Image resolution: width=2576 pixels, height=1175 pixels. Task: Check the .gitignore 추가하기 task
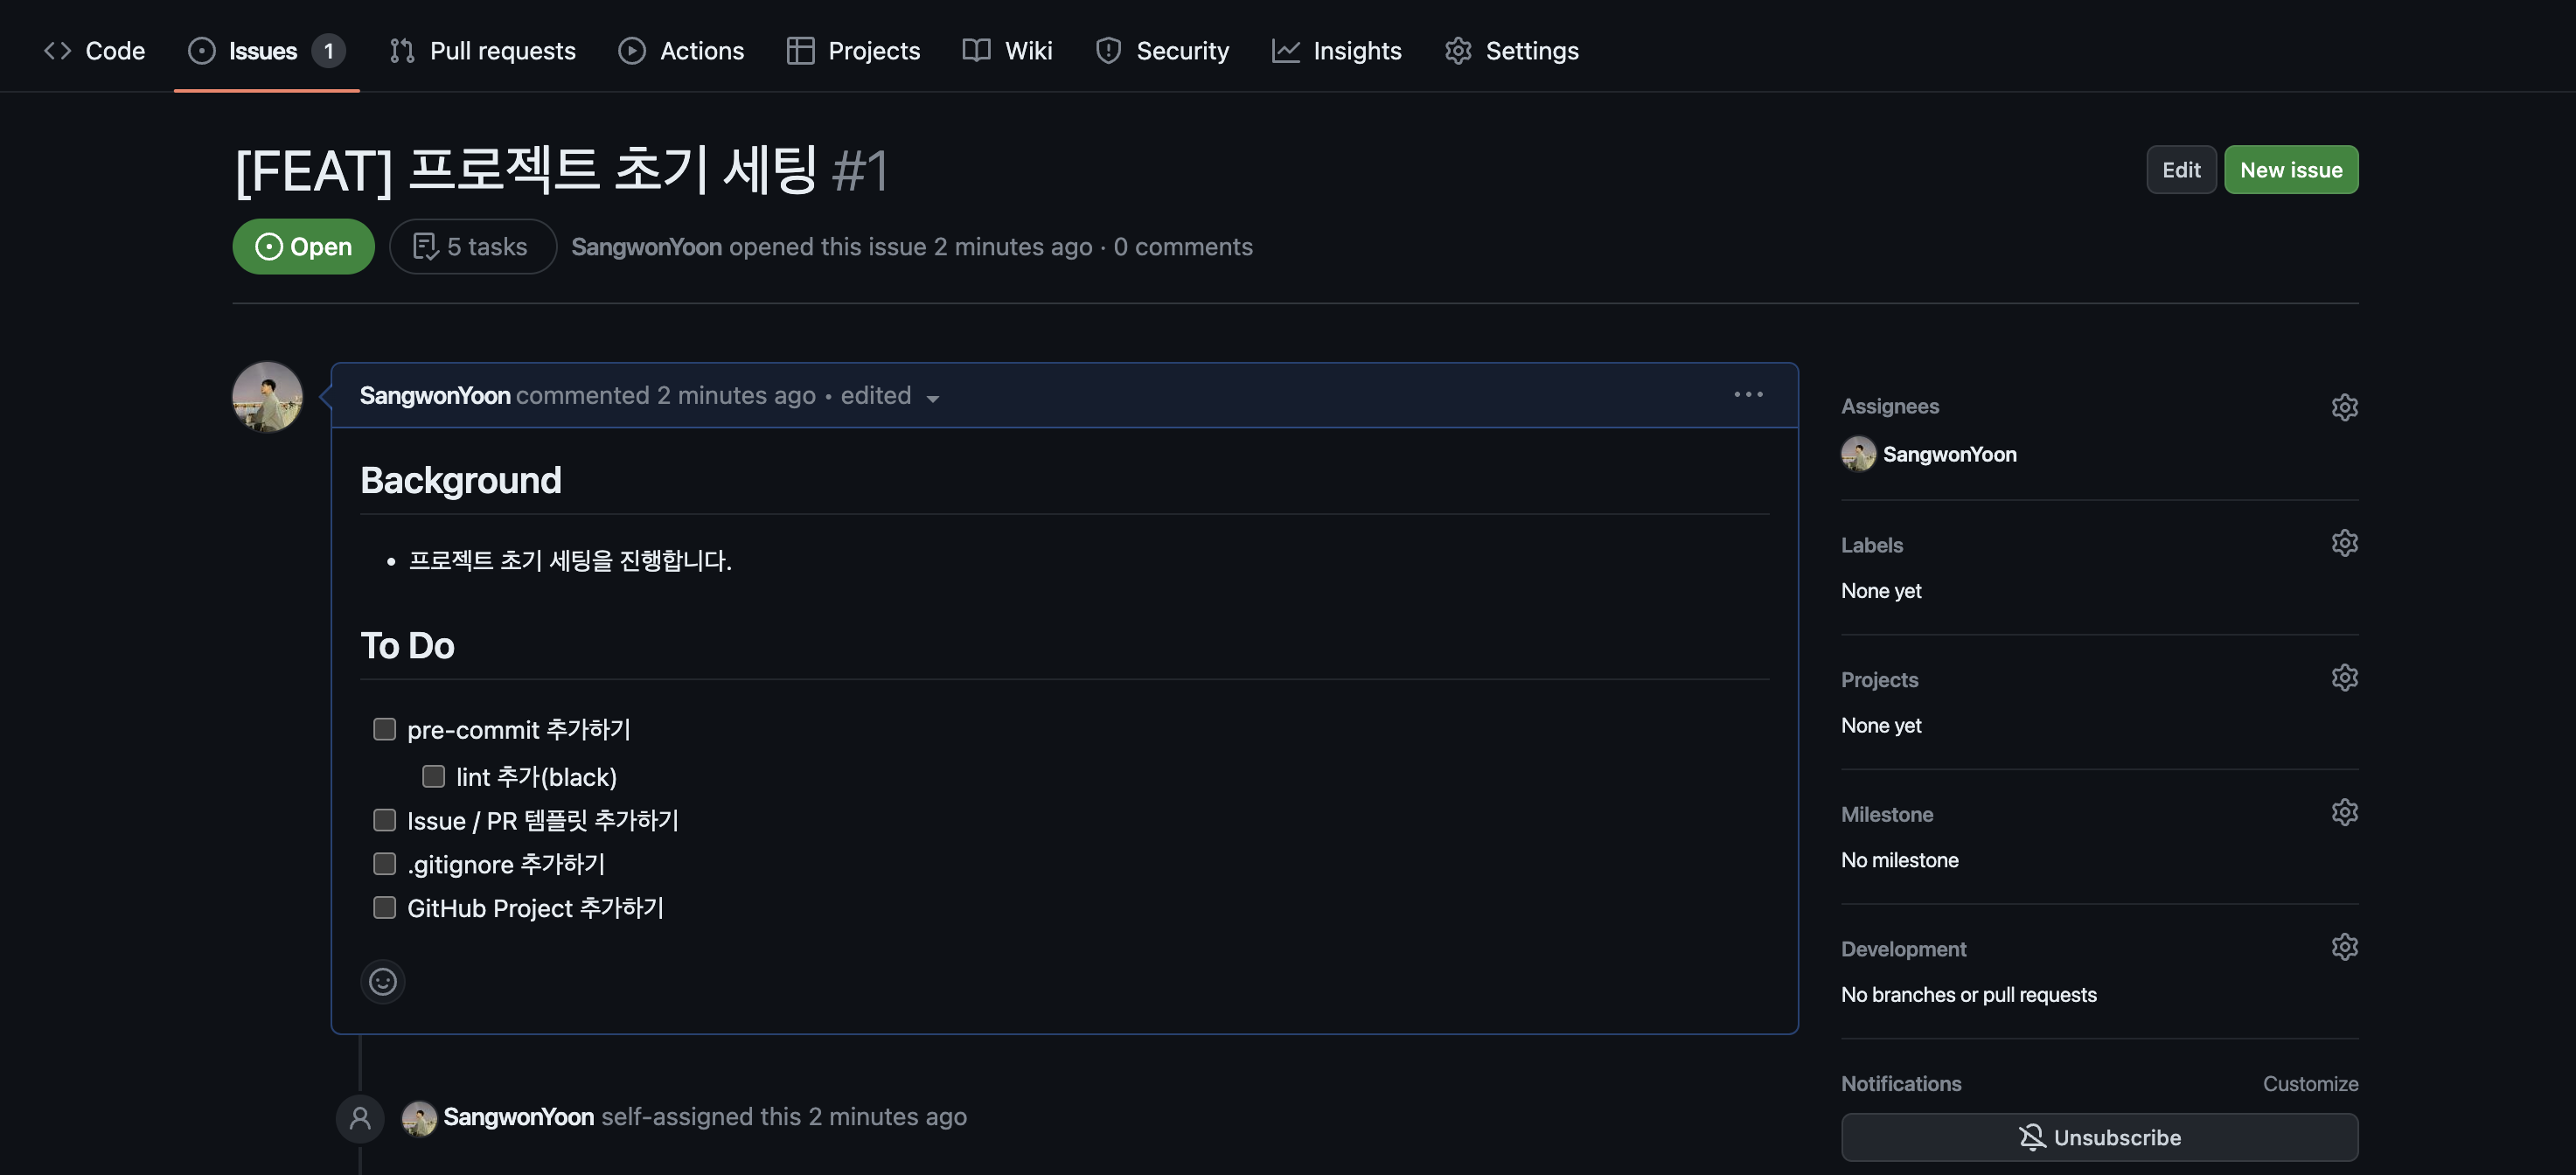click(384, 862)
